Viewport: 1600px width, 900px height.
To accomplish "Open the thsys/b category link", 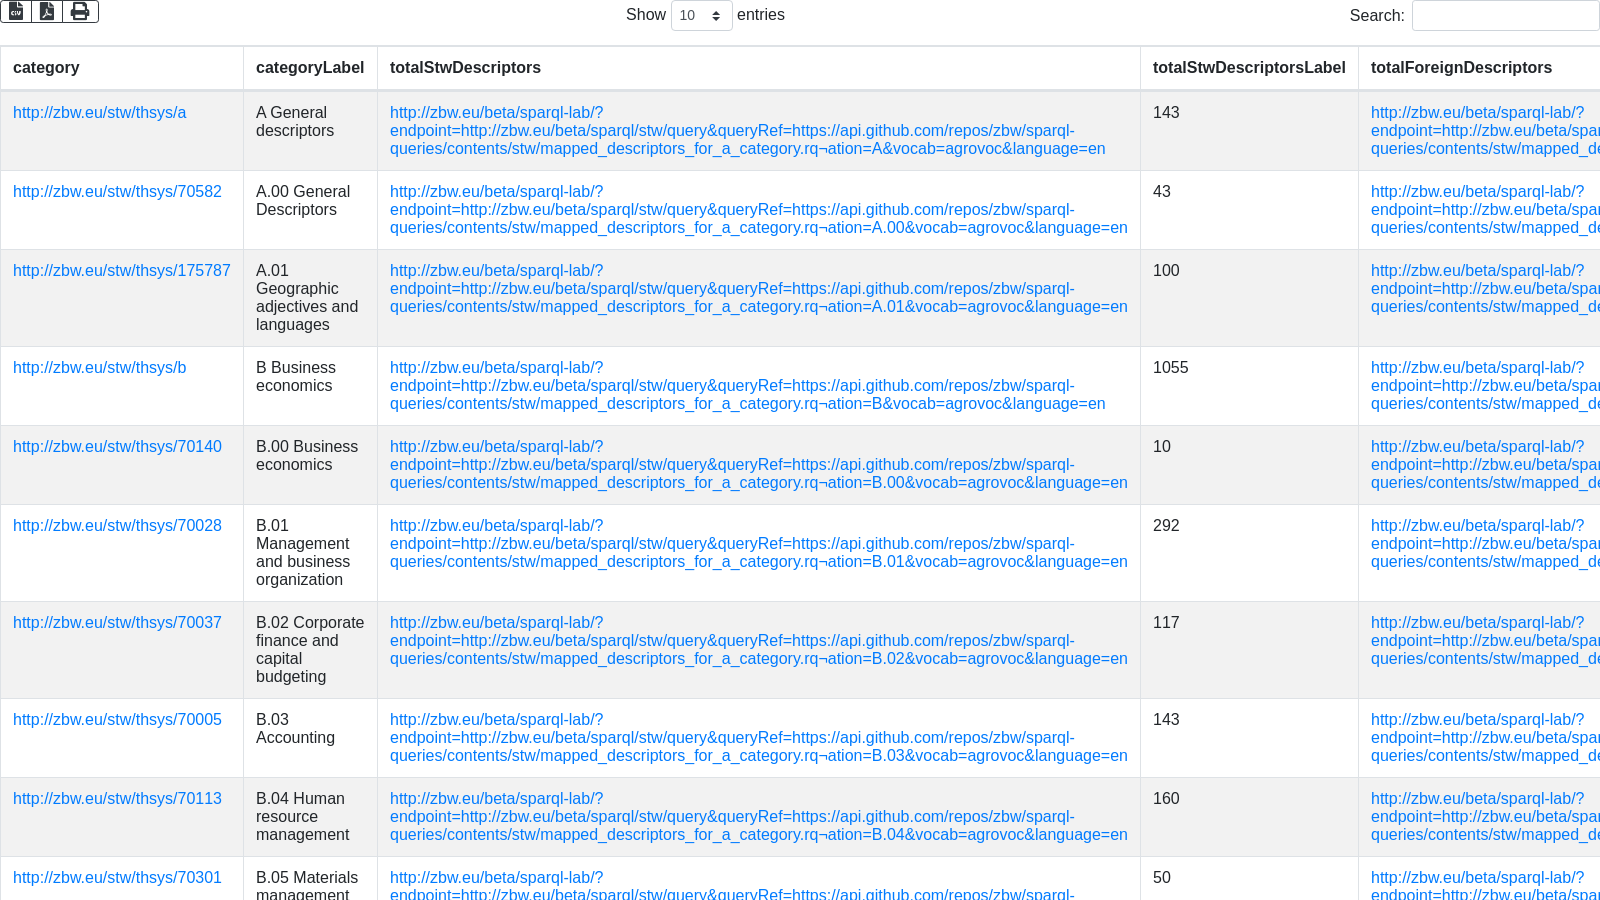I will point(99,368).
